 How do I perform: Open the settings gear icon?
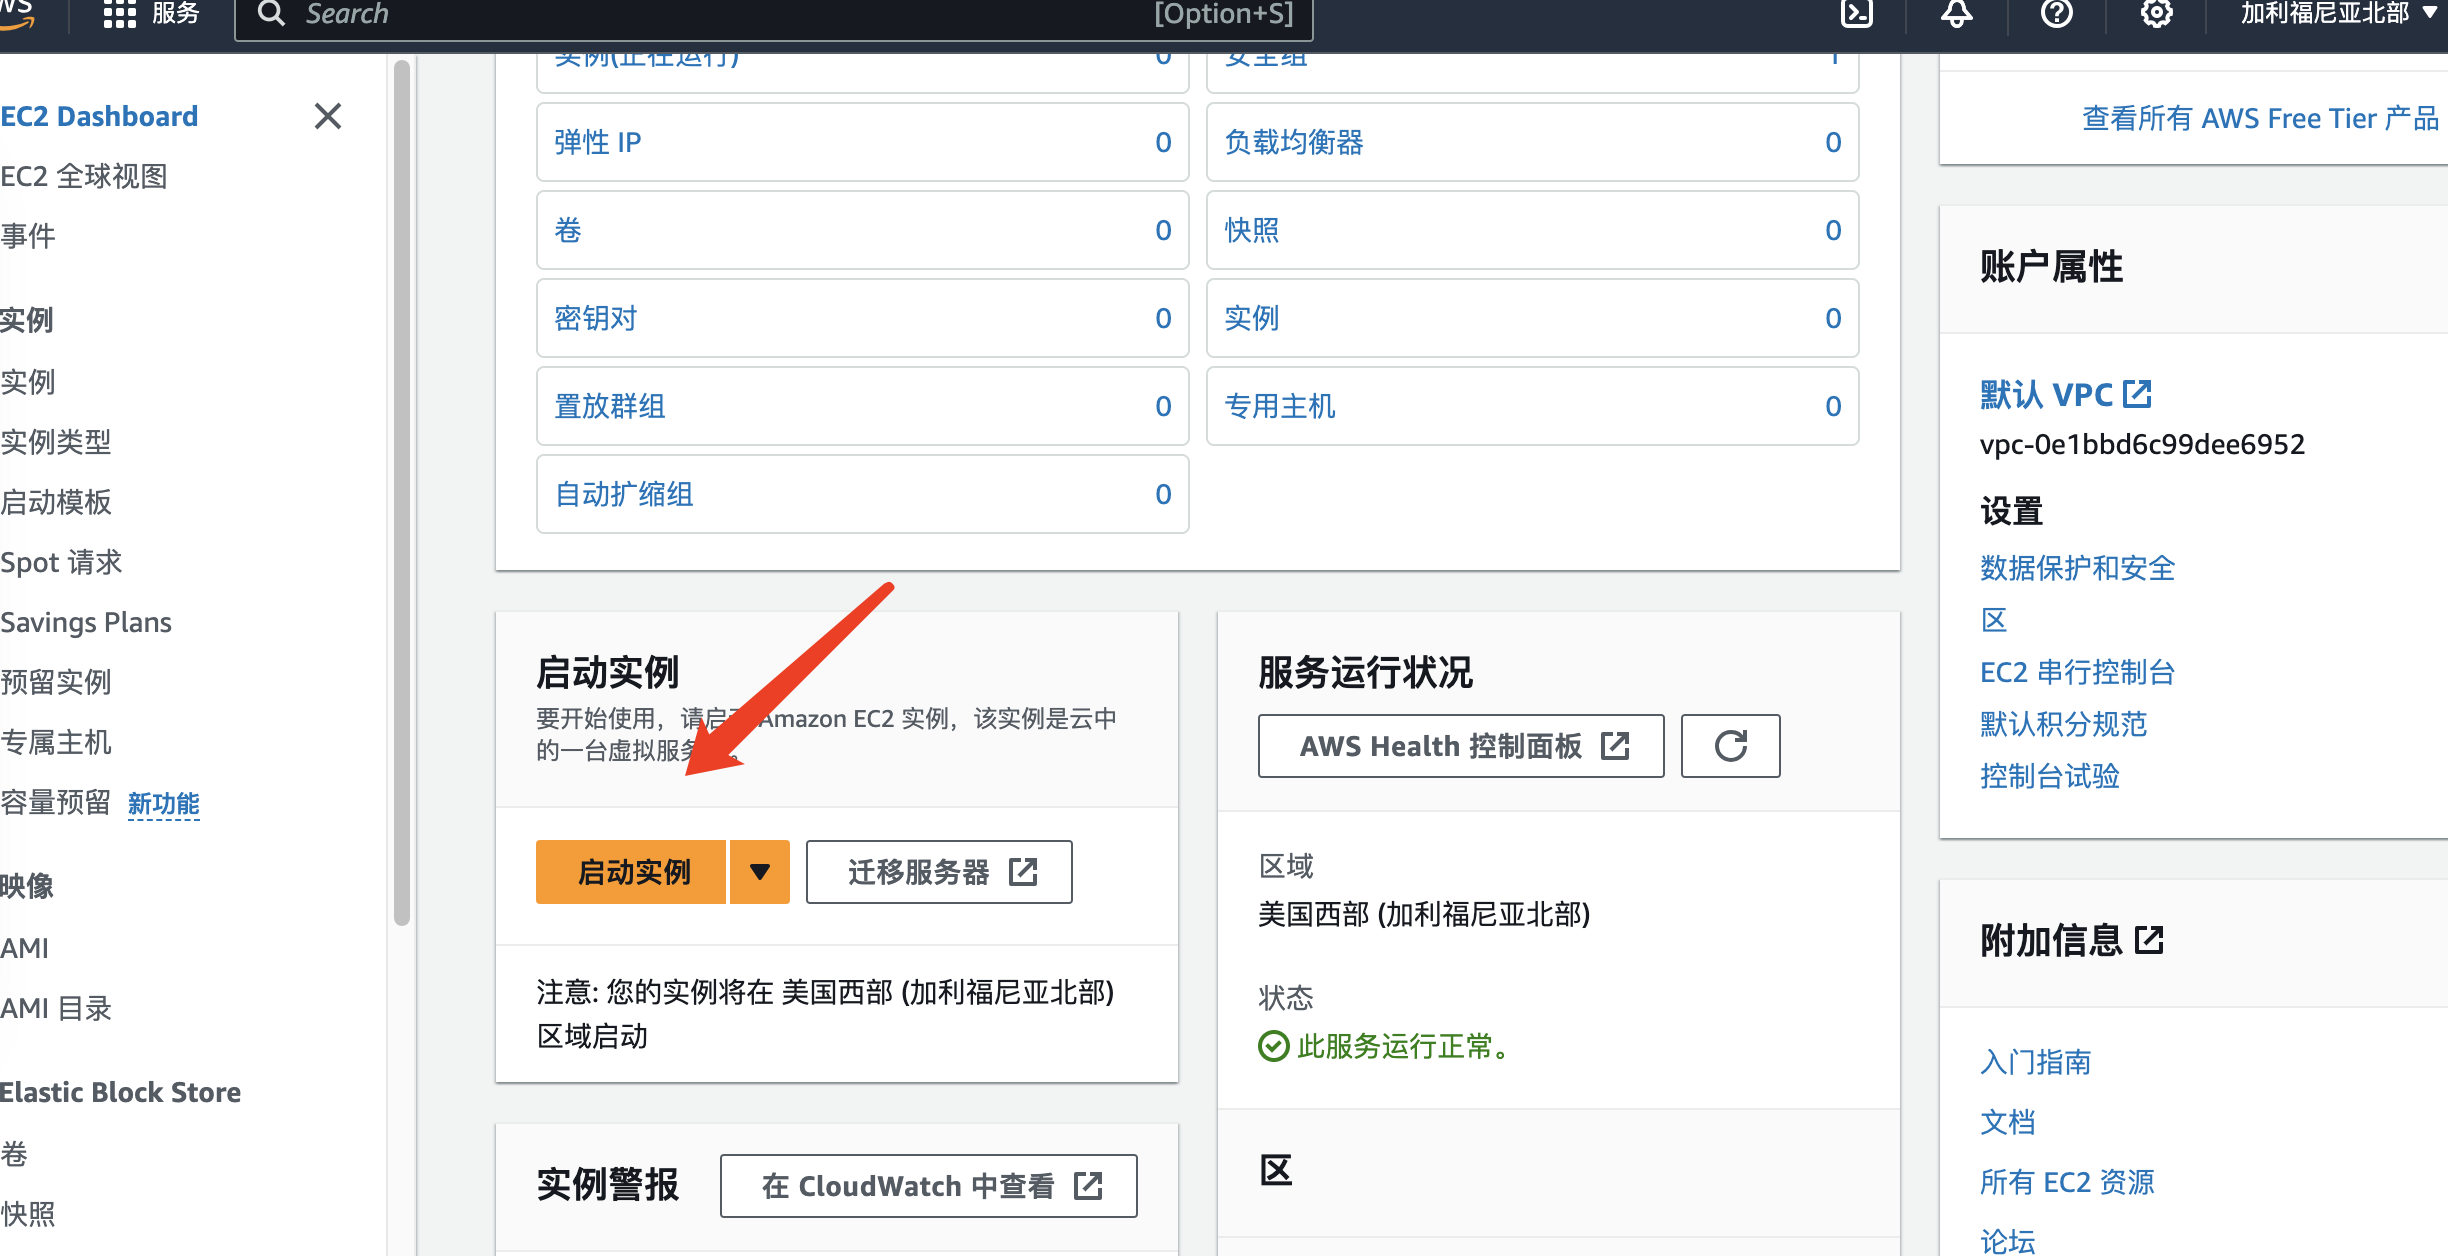pyautogui.click(x=2156, y=14)
